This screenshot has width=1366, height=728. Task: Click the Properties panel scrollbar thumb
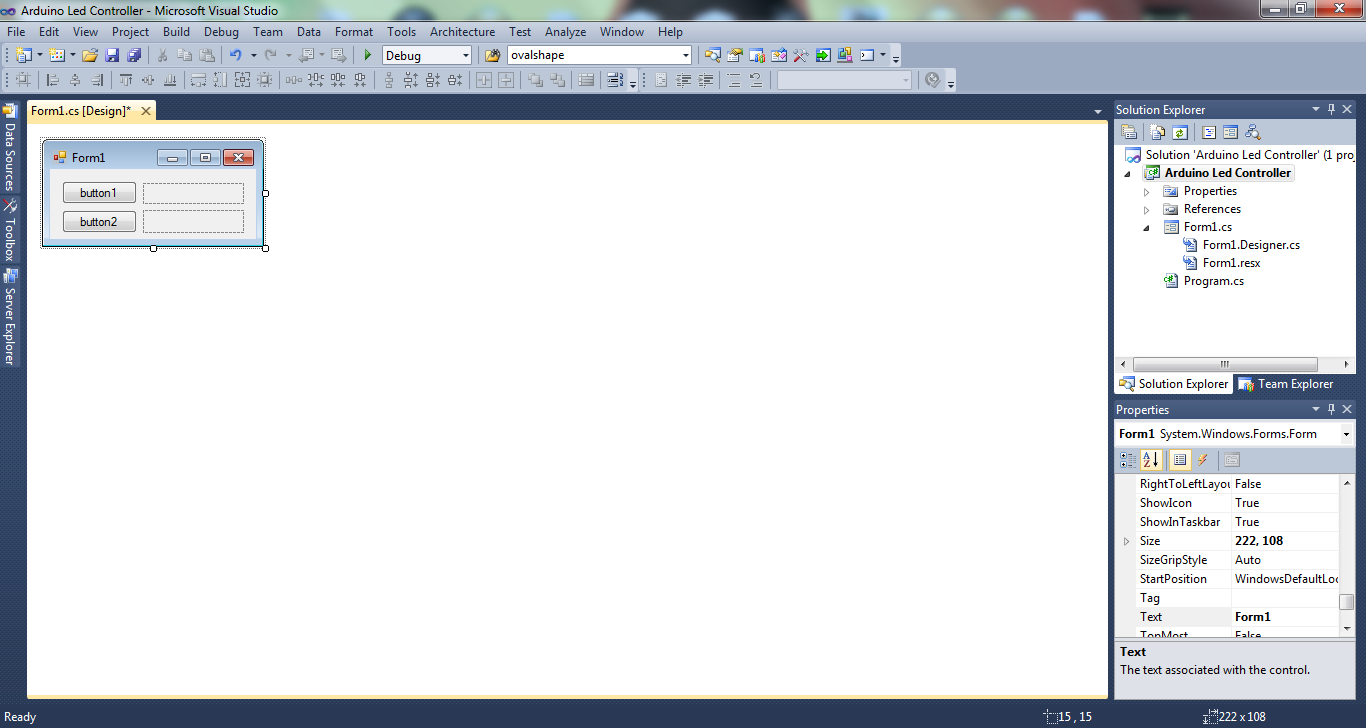[x=1347, y=601]
